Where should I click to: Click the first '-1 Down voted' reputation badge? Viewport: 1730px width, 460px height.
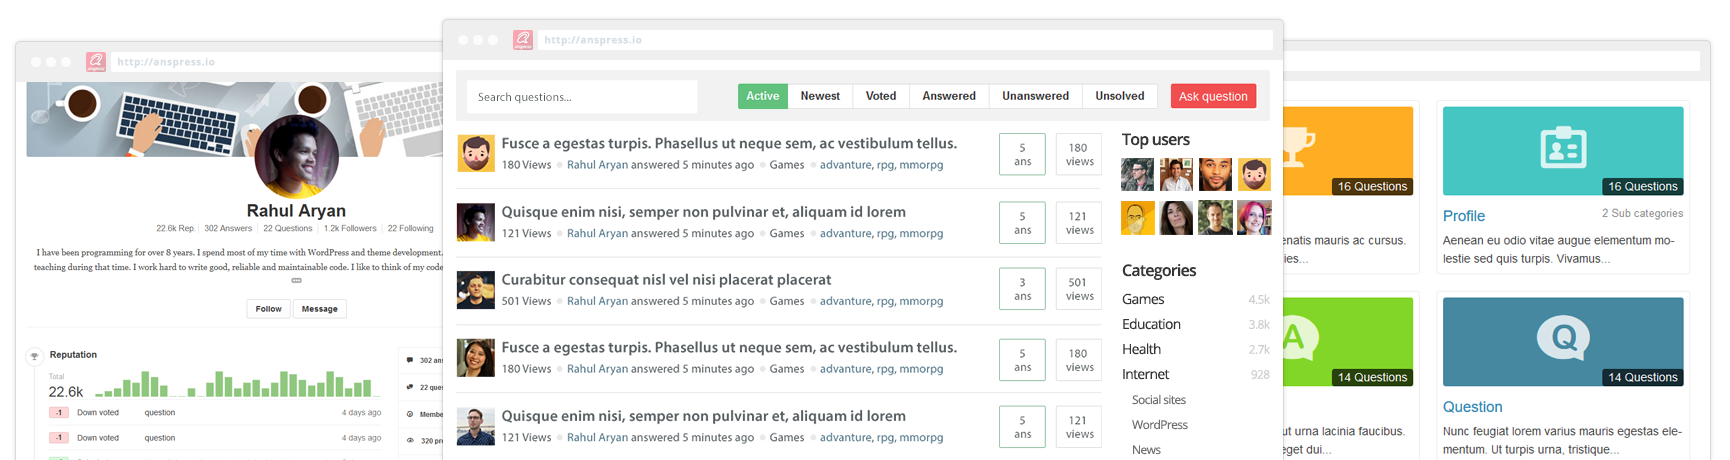pos(59,413)
